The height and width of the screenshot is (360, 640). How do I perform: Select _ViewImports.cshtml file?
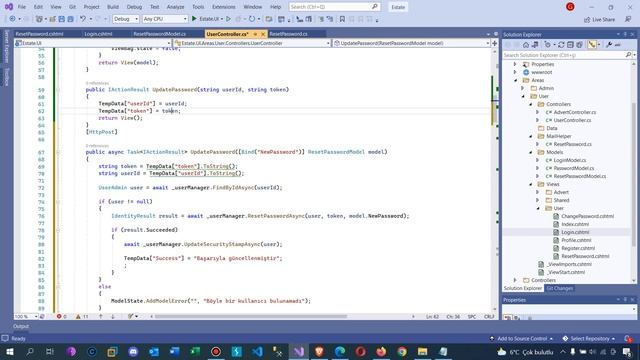(x=569, y=264)
